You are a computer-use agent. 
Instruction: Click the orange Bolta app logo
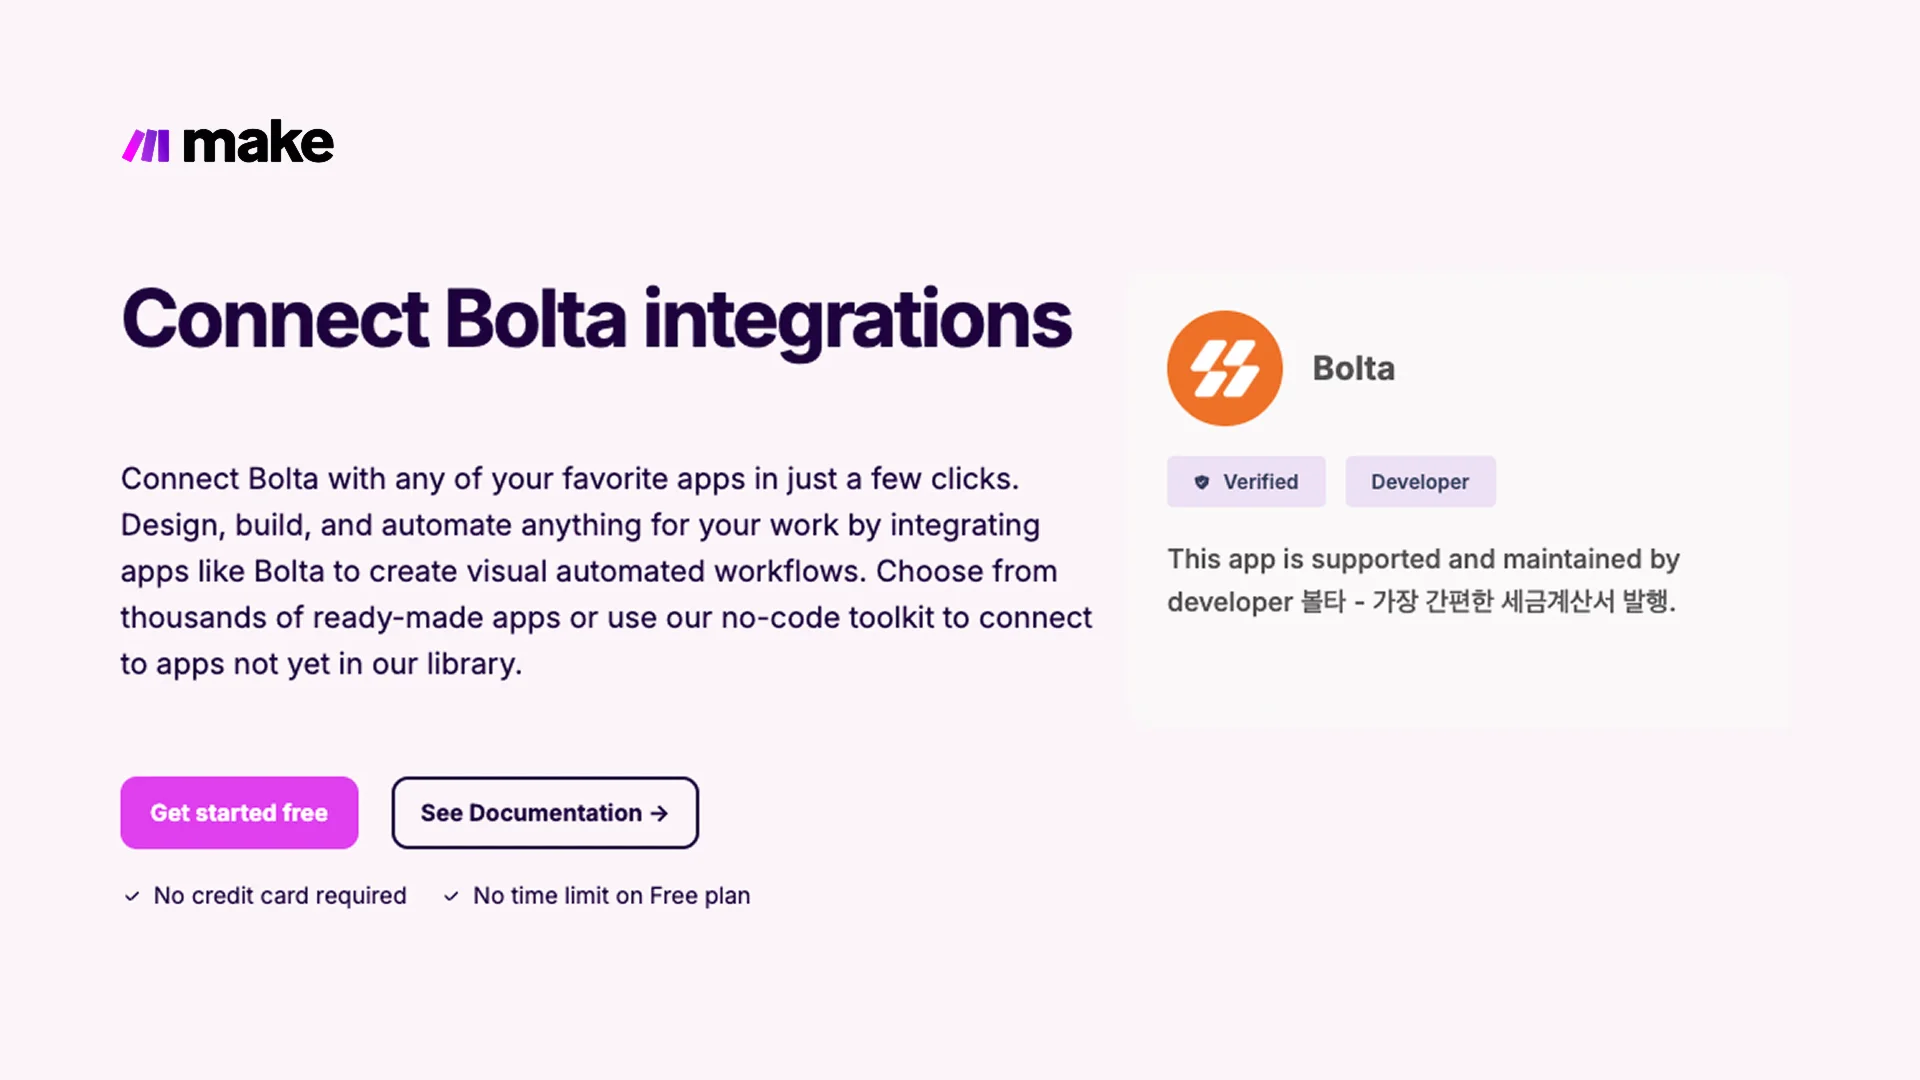pos(1224,368)
